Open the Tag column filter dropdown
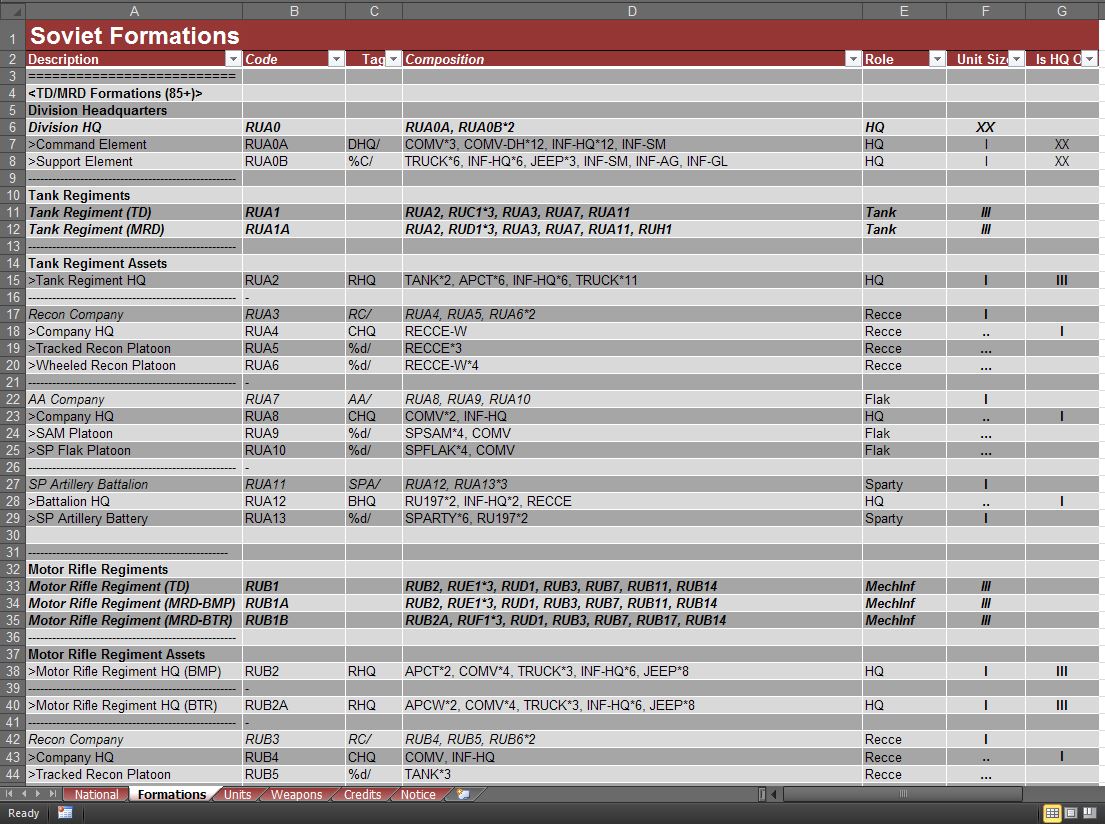 [393, 59]
